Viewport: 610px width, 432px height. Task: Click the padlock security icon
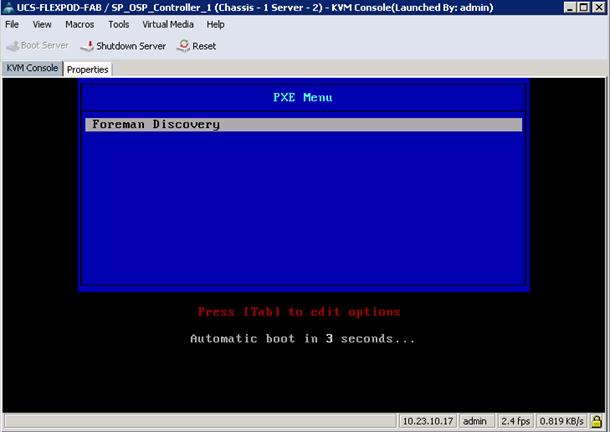coord(596,421)
